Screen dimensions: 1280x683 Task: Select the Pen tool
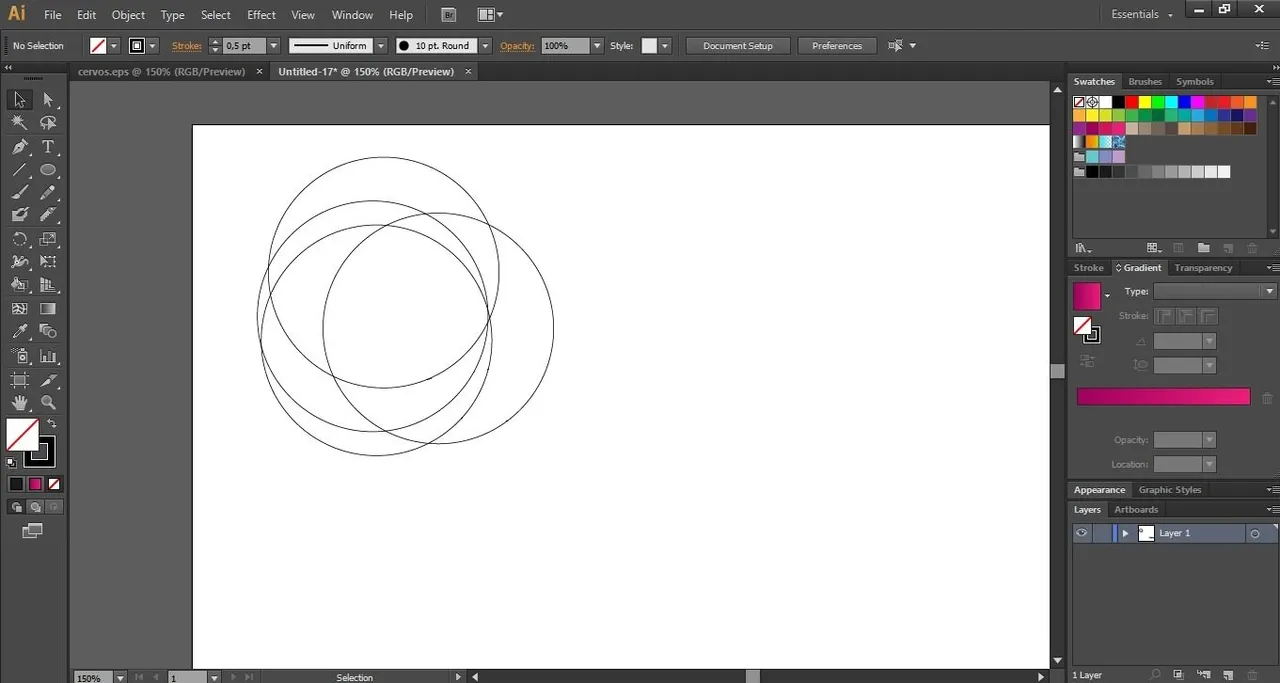pos(19,146)
